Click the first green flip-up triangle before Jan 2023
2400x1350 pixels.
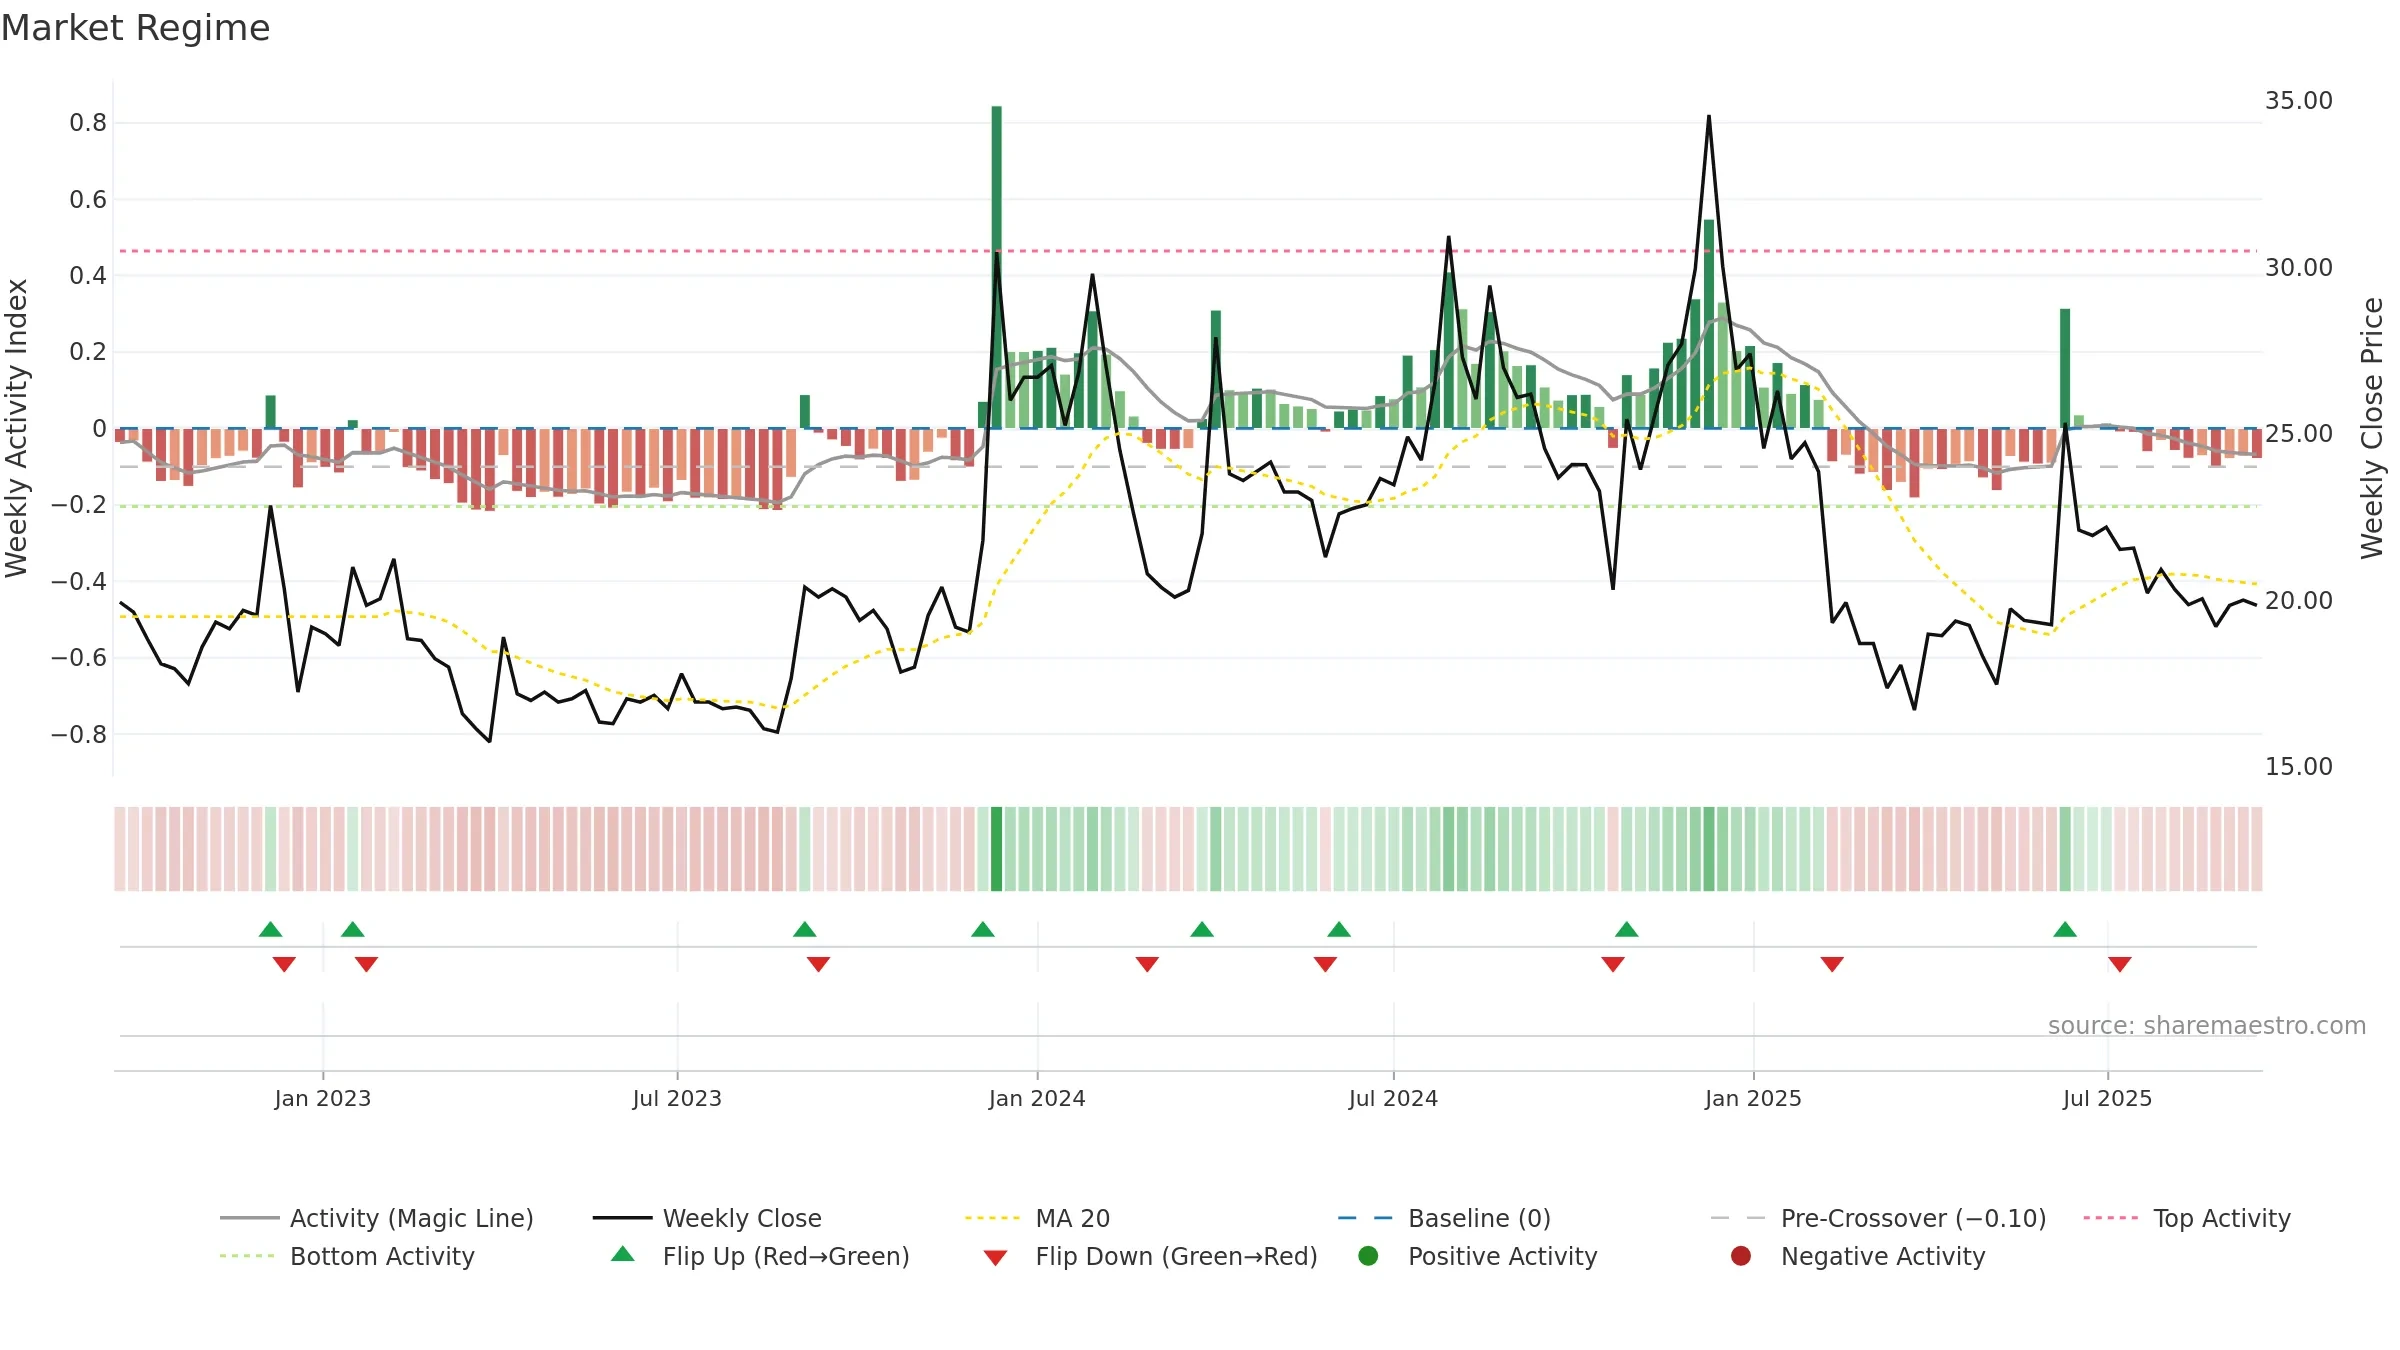pyautogui.click(x=270, y=929)
